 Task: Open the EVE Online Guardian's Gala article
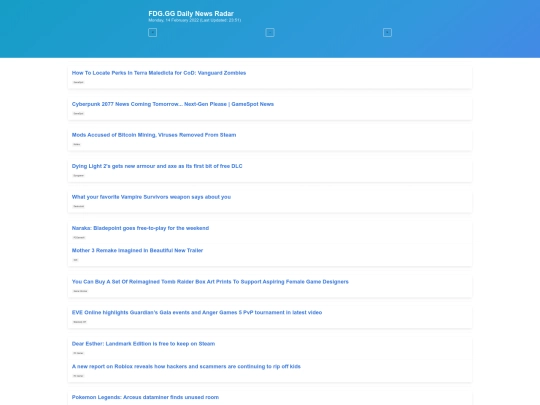point(197,312)
